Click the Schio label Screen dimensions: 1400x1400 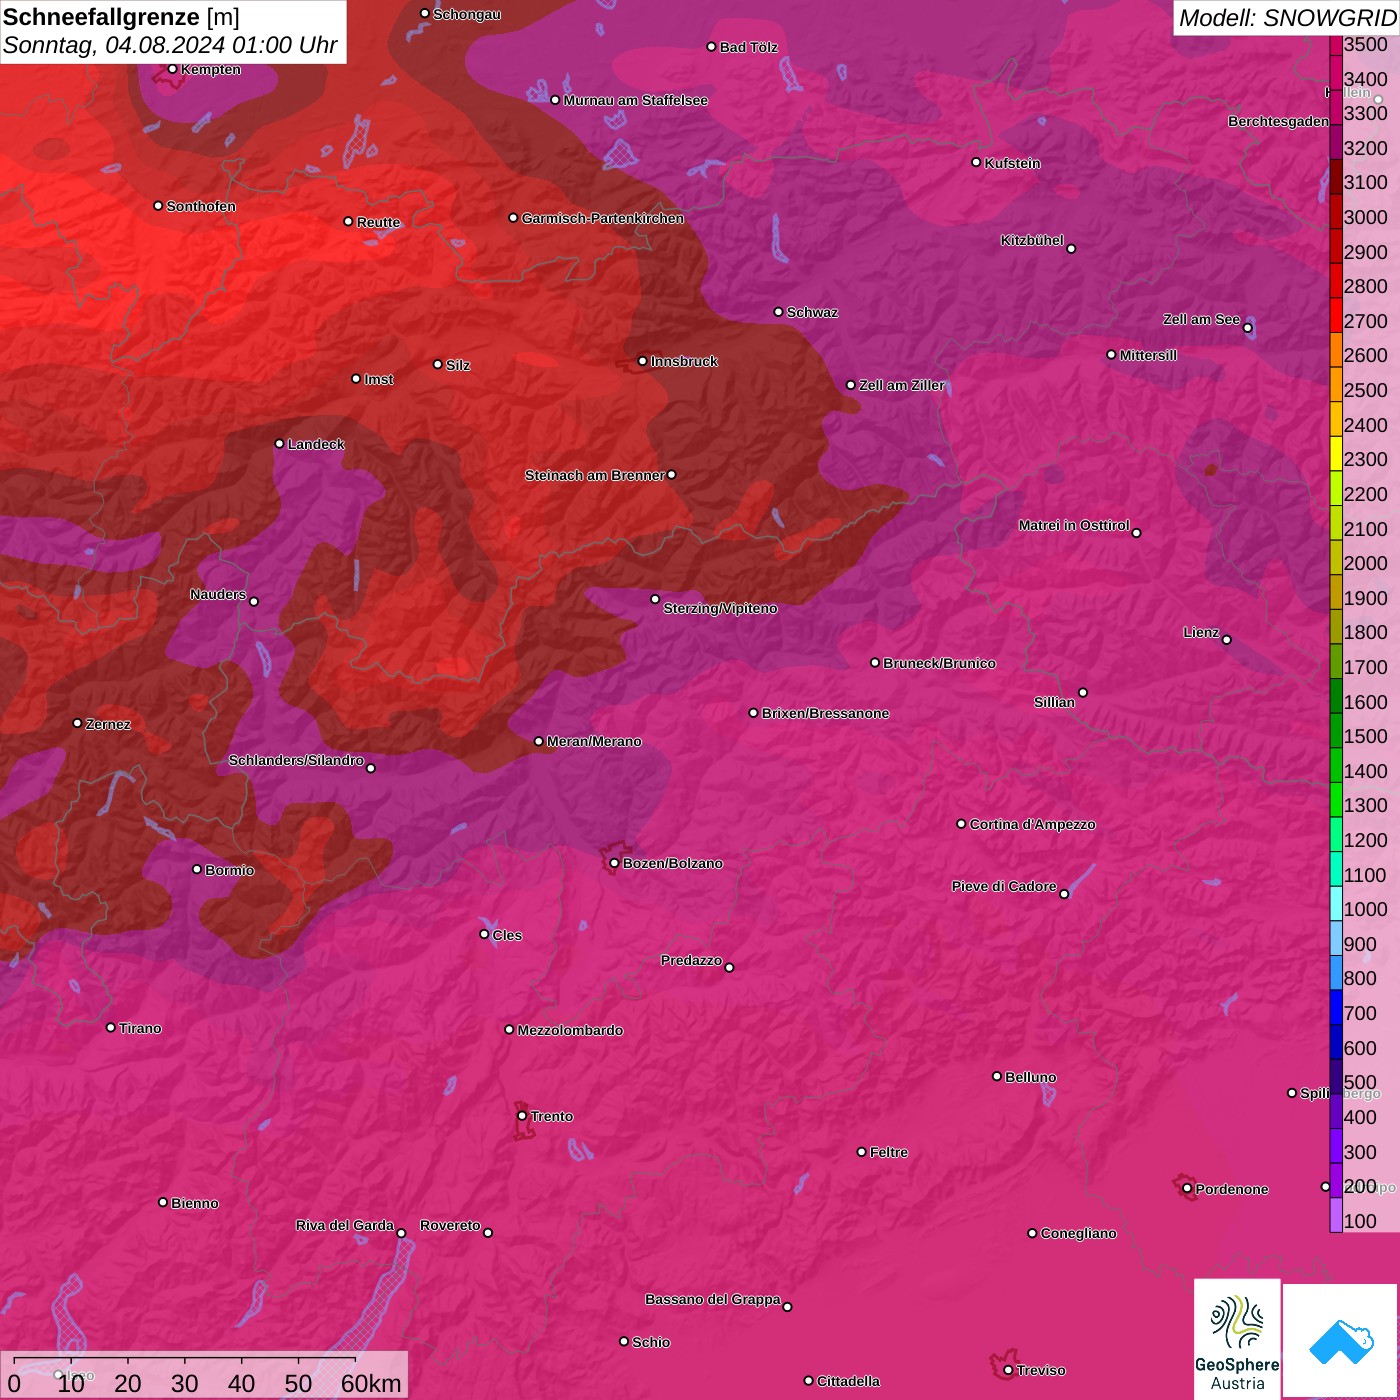point(651,1342)
